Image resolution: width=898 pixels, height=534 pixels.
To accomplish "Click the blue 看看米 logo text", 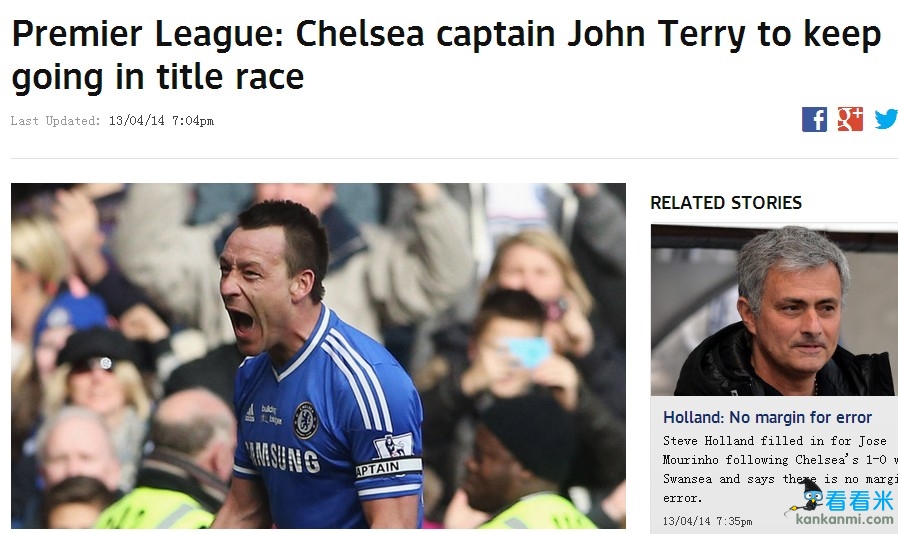I will (x=859, y=501).
